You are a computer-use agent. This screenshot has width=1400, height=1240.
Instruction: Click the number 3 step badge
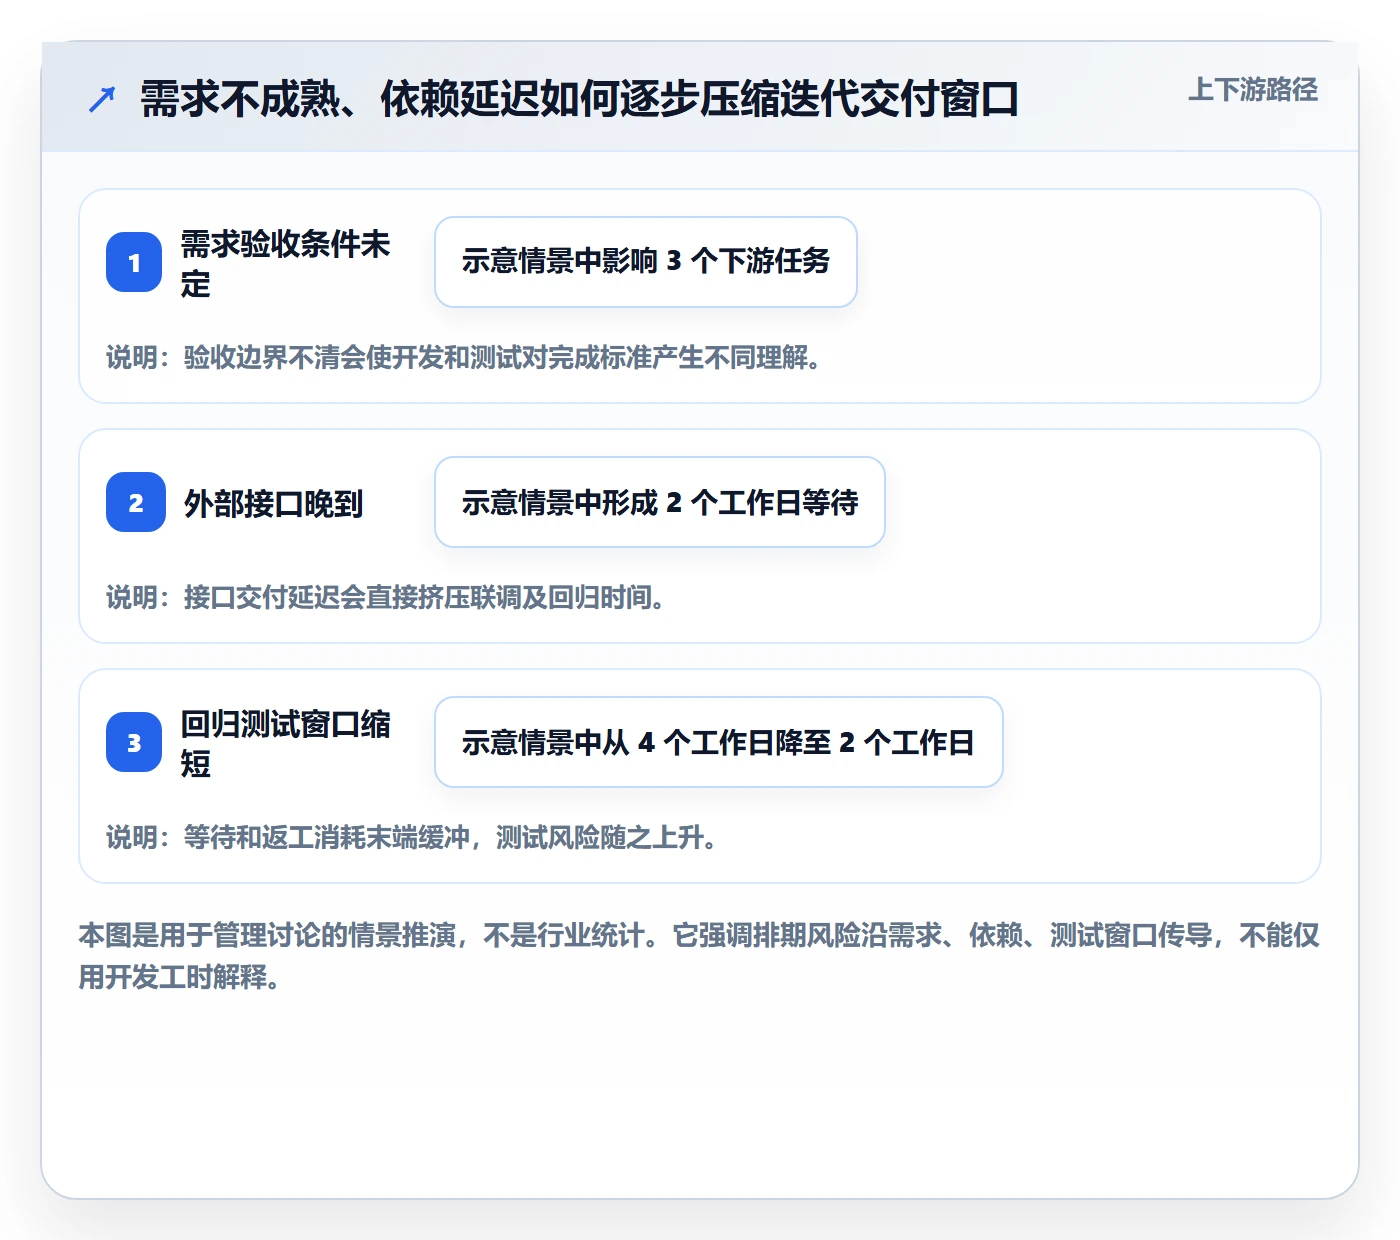(134, 742)
